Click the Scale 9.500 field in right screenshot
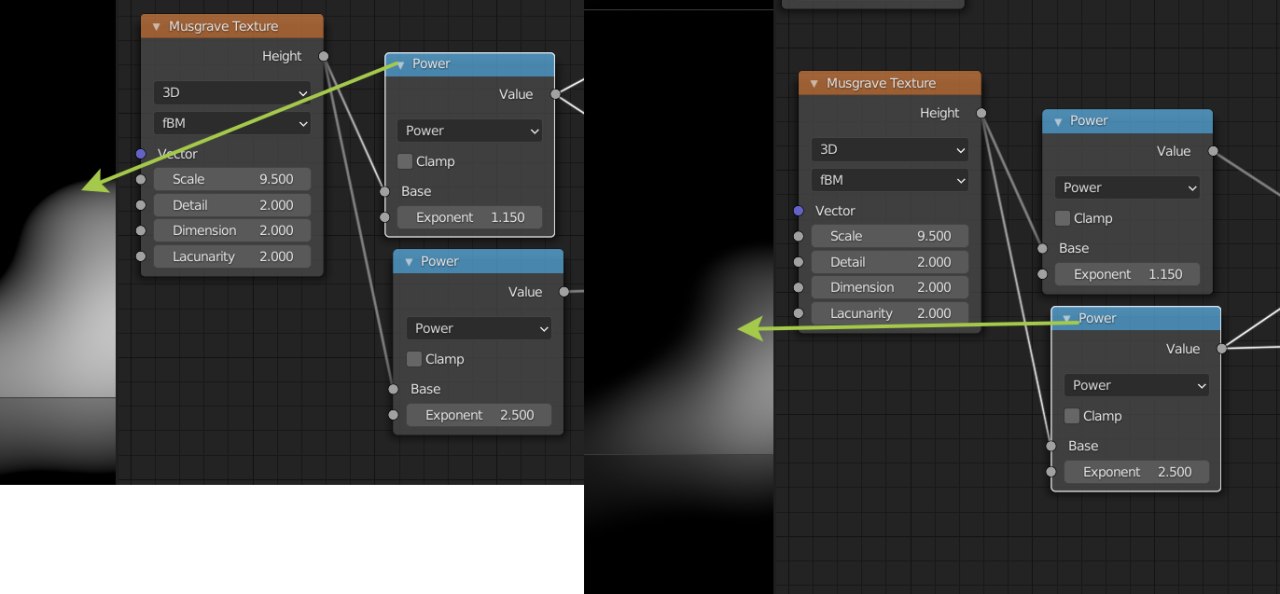Screen dimensions: 1280x594 [890, 236]
